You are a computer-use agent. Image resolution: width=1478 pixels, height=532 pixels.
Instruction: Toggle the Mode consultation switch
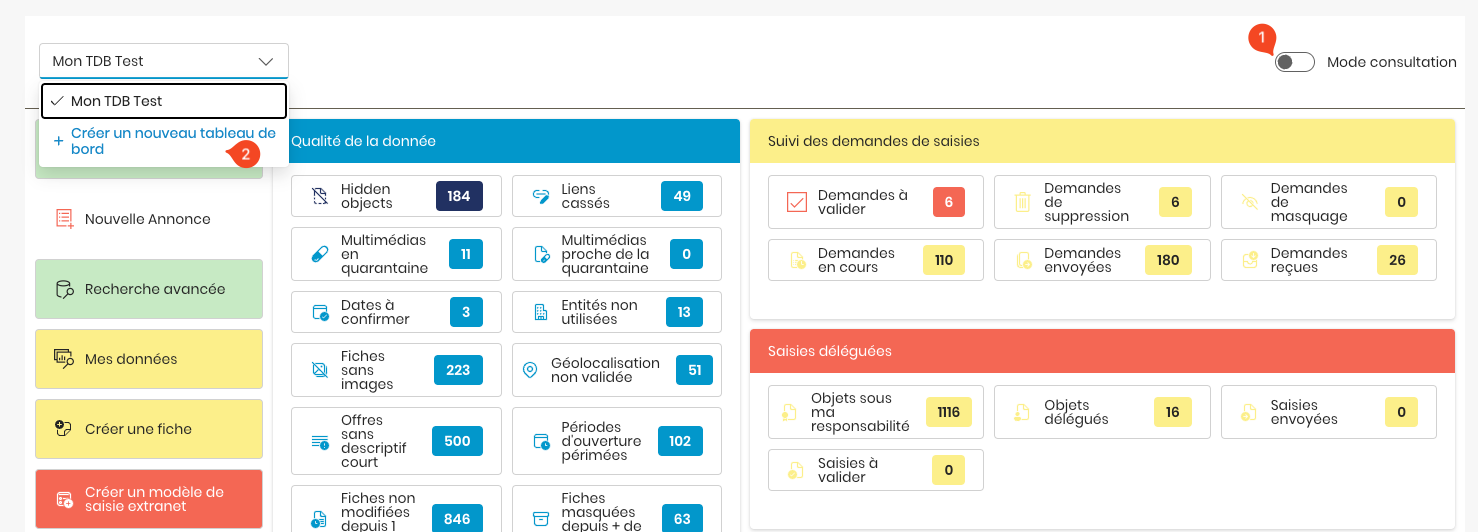[1294, 62]
